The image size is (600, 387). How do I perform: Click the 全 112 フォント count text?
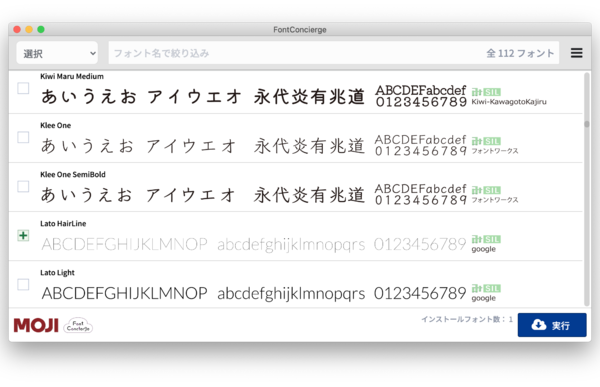(x=520, y=53)
